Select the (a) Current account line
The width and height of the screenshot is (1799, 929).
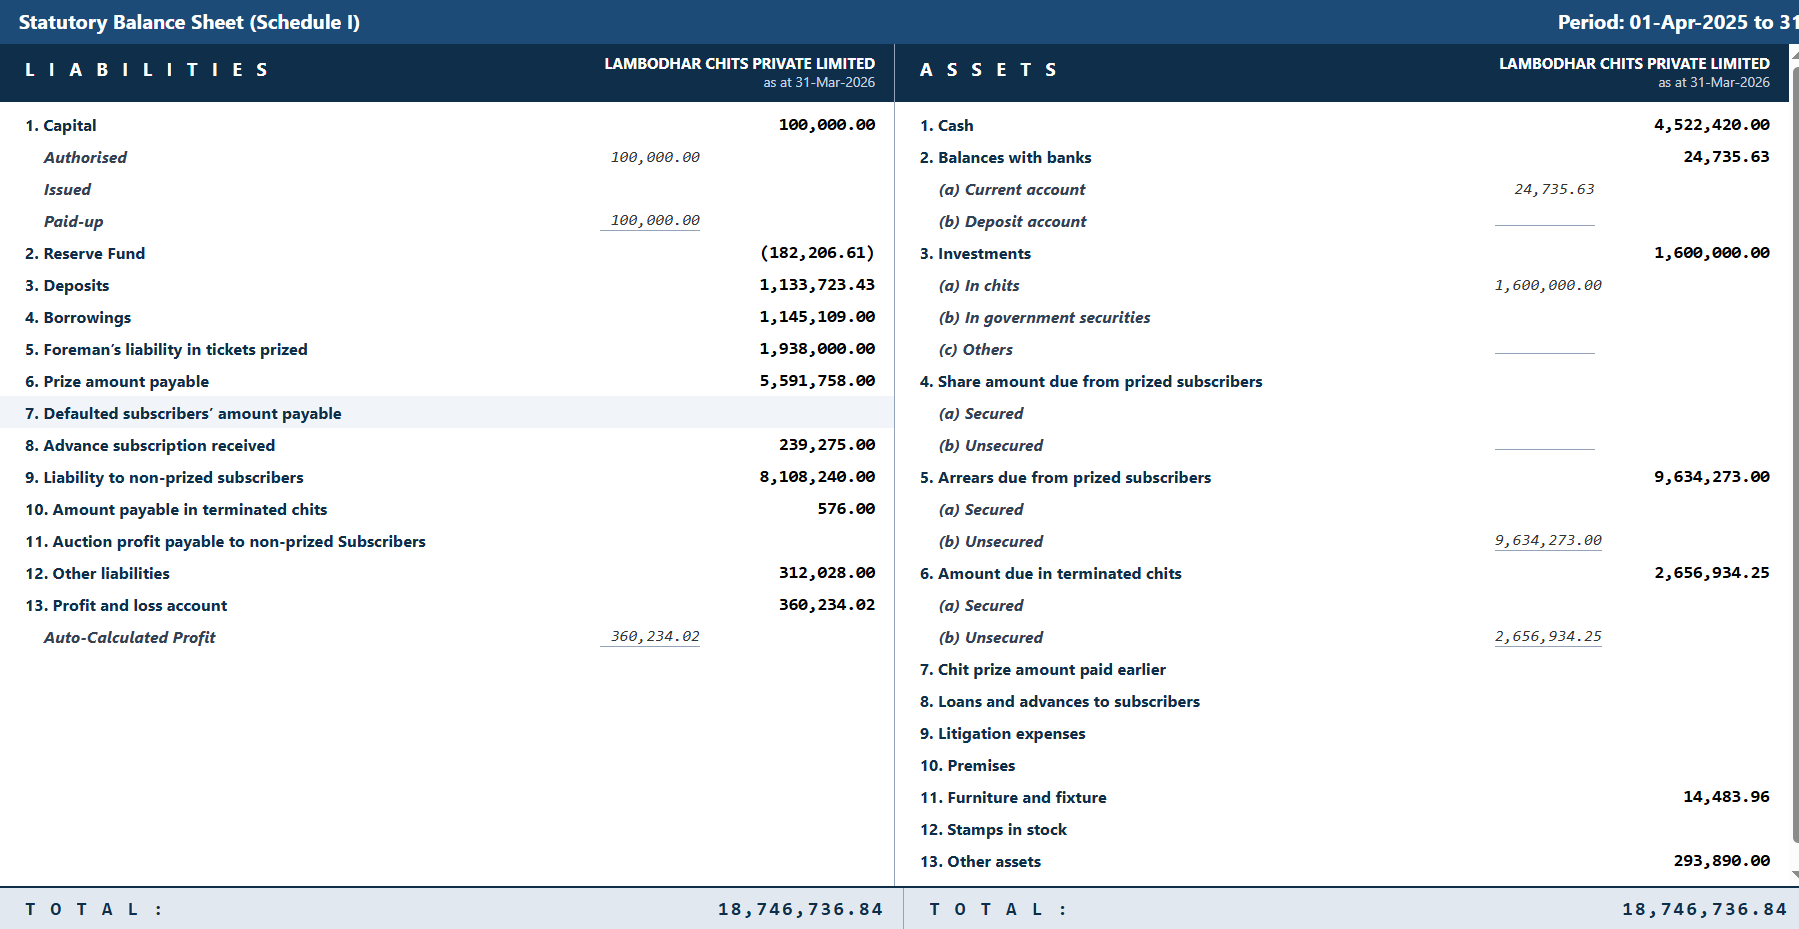(x=1342, y=189)
